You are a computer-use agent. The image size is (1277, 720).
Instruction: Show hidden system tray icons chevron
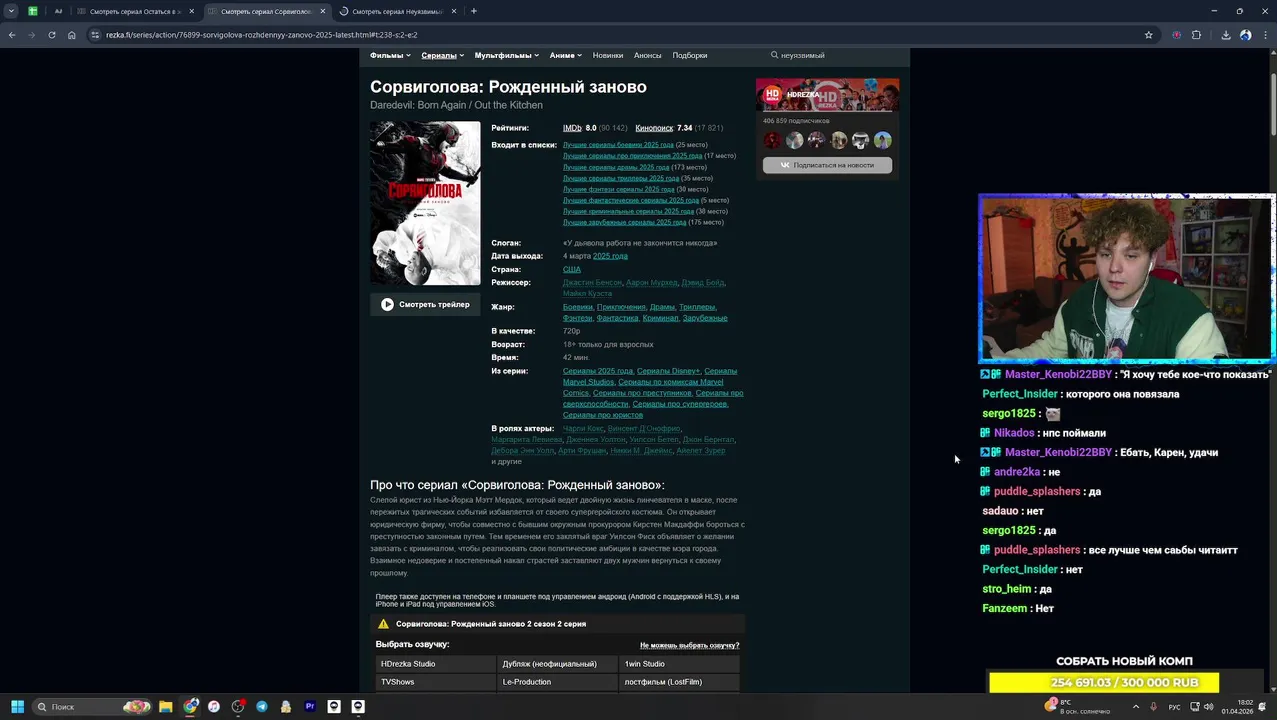coord(1135,706)
